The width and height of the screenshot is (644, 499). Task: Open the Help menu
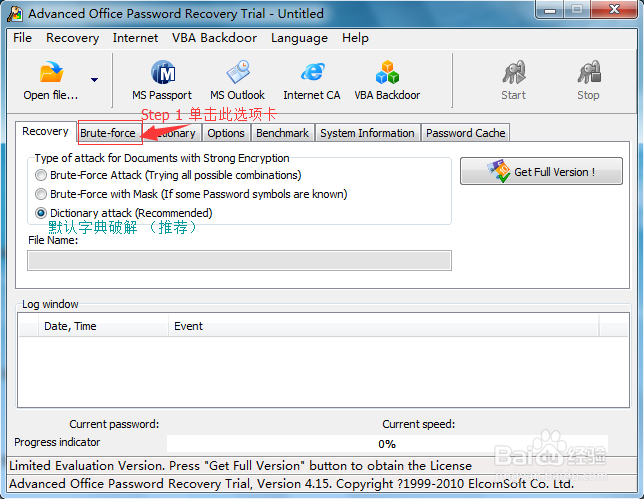tap(355, 38)
